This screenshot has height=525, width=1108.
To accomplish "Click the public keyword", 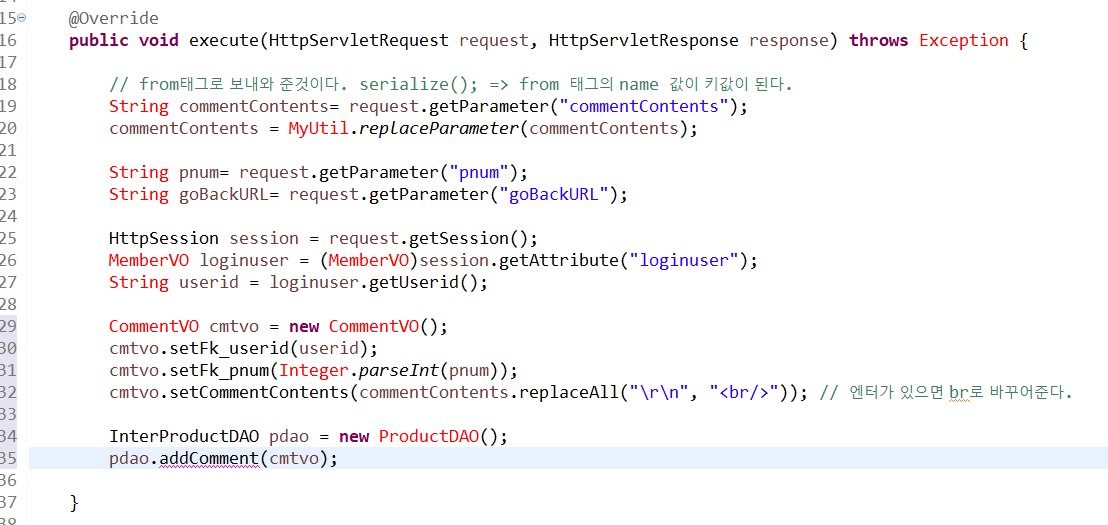I will (x=99, y=40).
